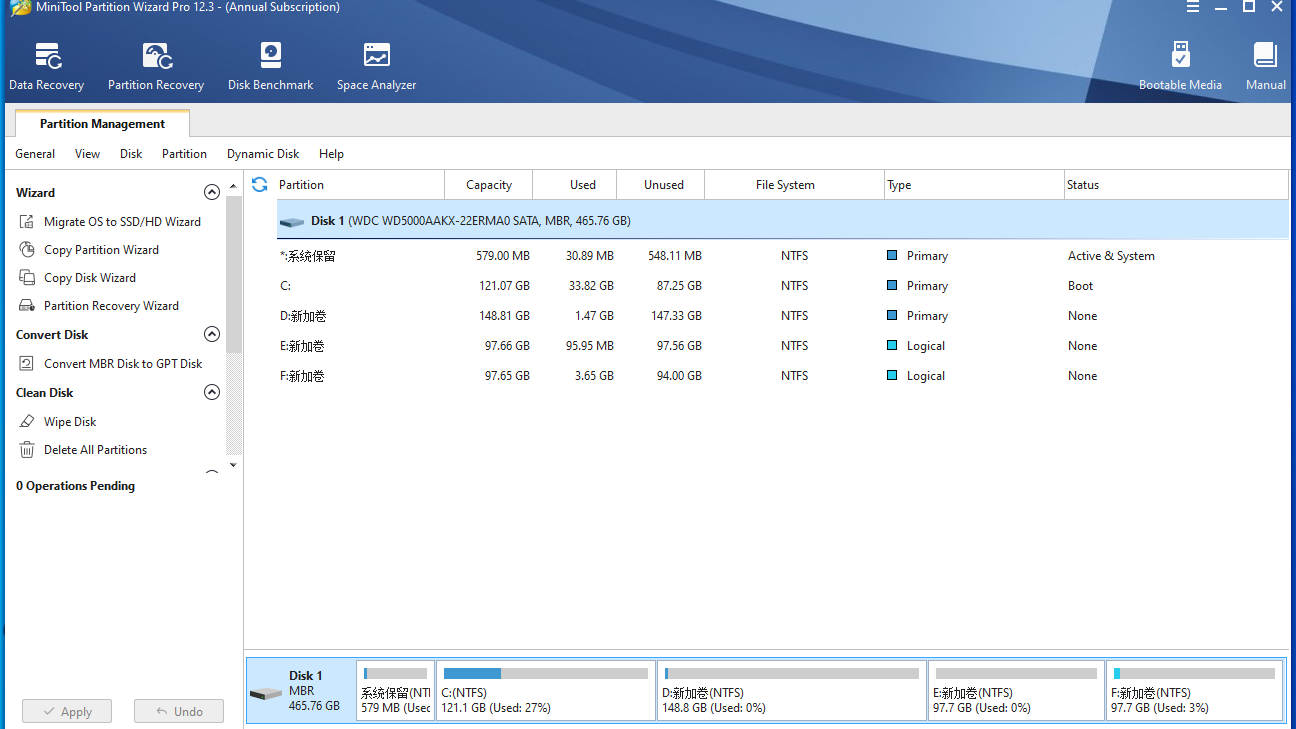Open the hamburger menu

tap(1193, 7)
